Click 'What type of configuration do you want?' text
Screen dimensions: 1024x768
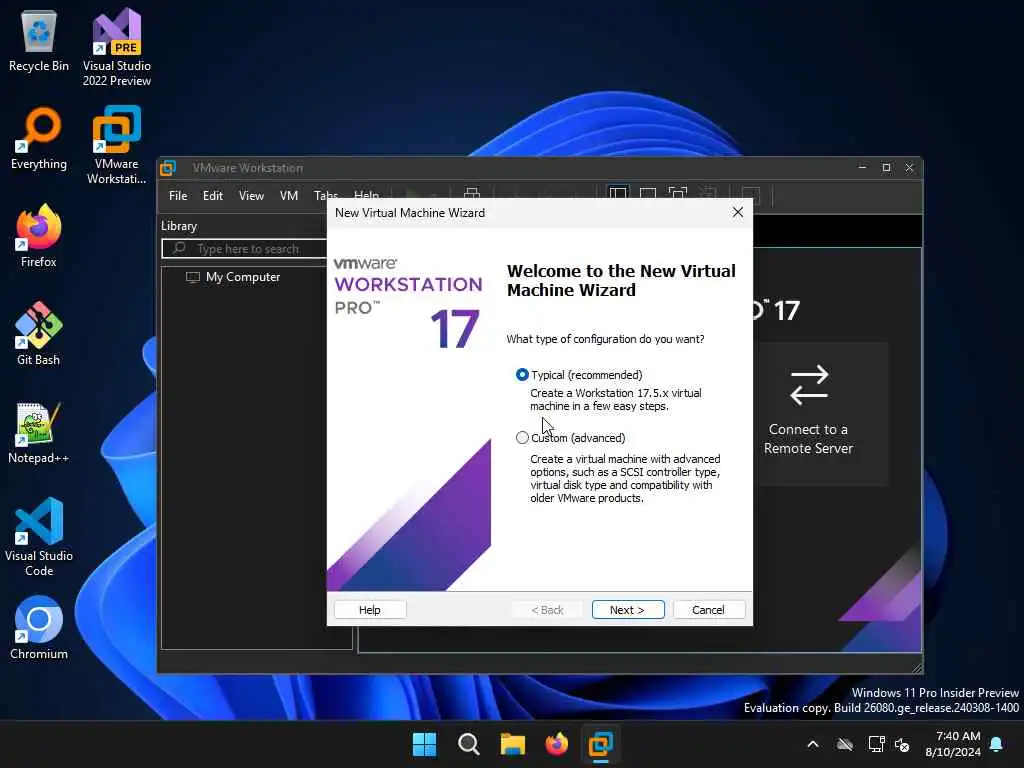605,339
